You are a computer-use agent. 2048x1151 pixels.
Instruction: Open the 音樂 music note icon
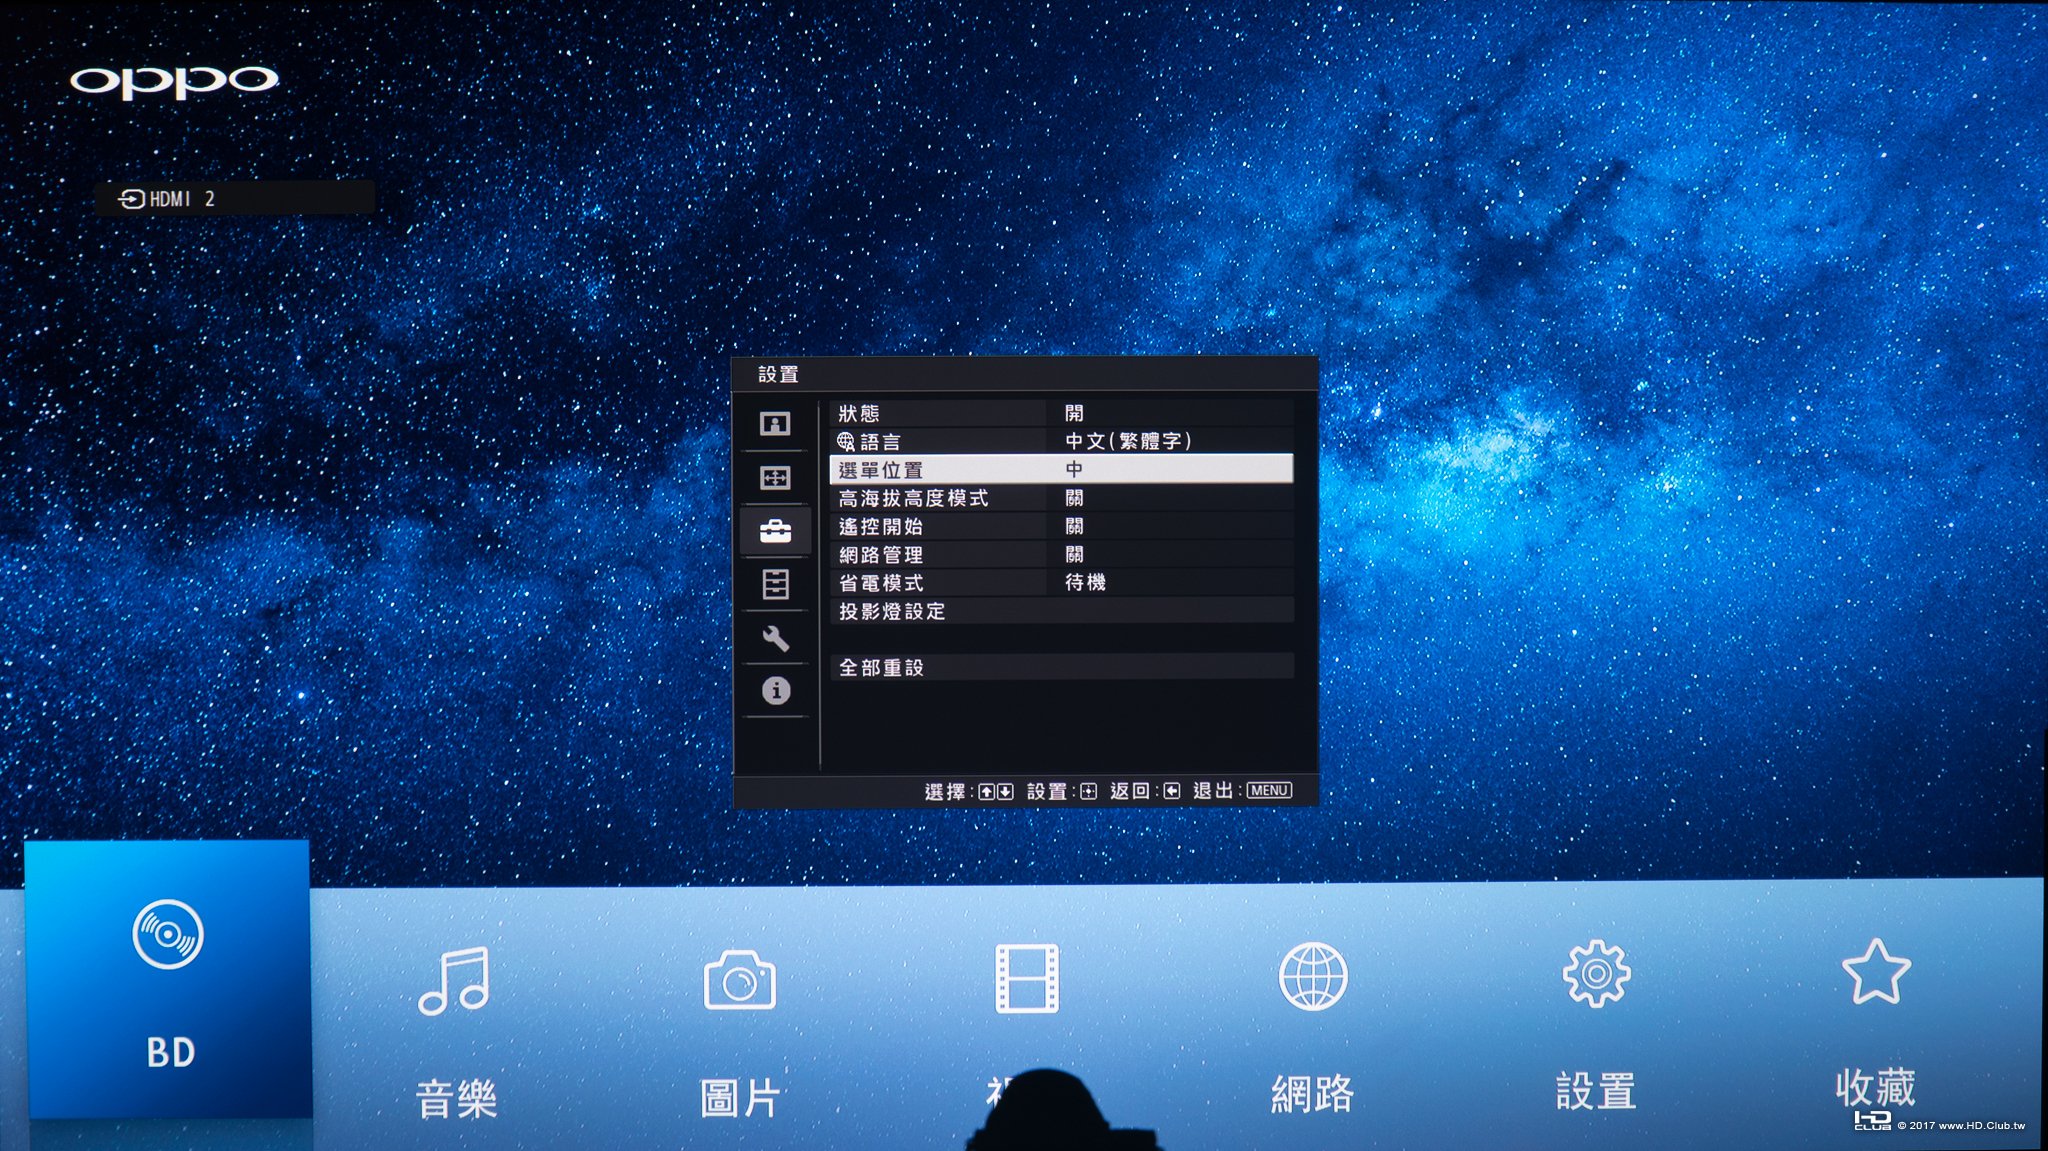[455, 980]
